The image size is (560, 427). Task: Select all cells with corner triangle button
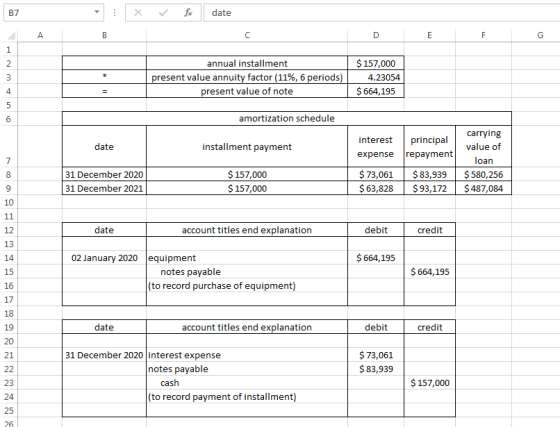11,35
